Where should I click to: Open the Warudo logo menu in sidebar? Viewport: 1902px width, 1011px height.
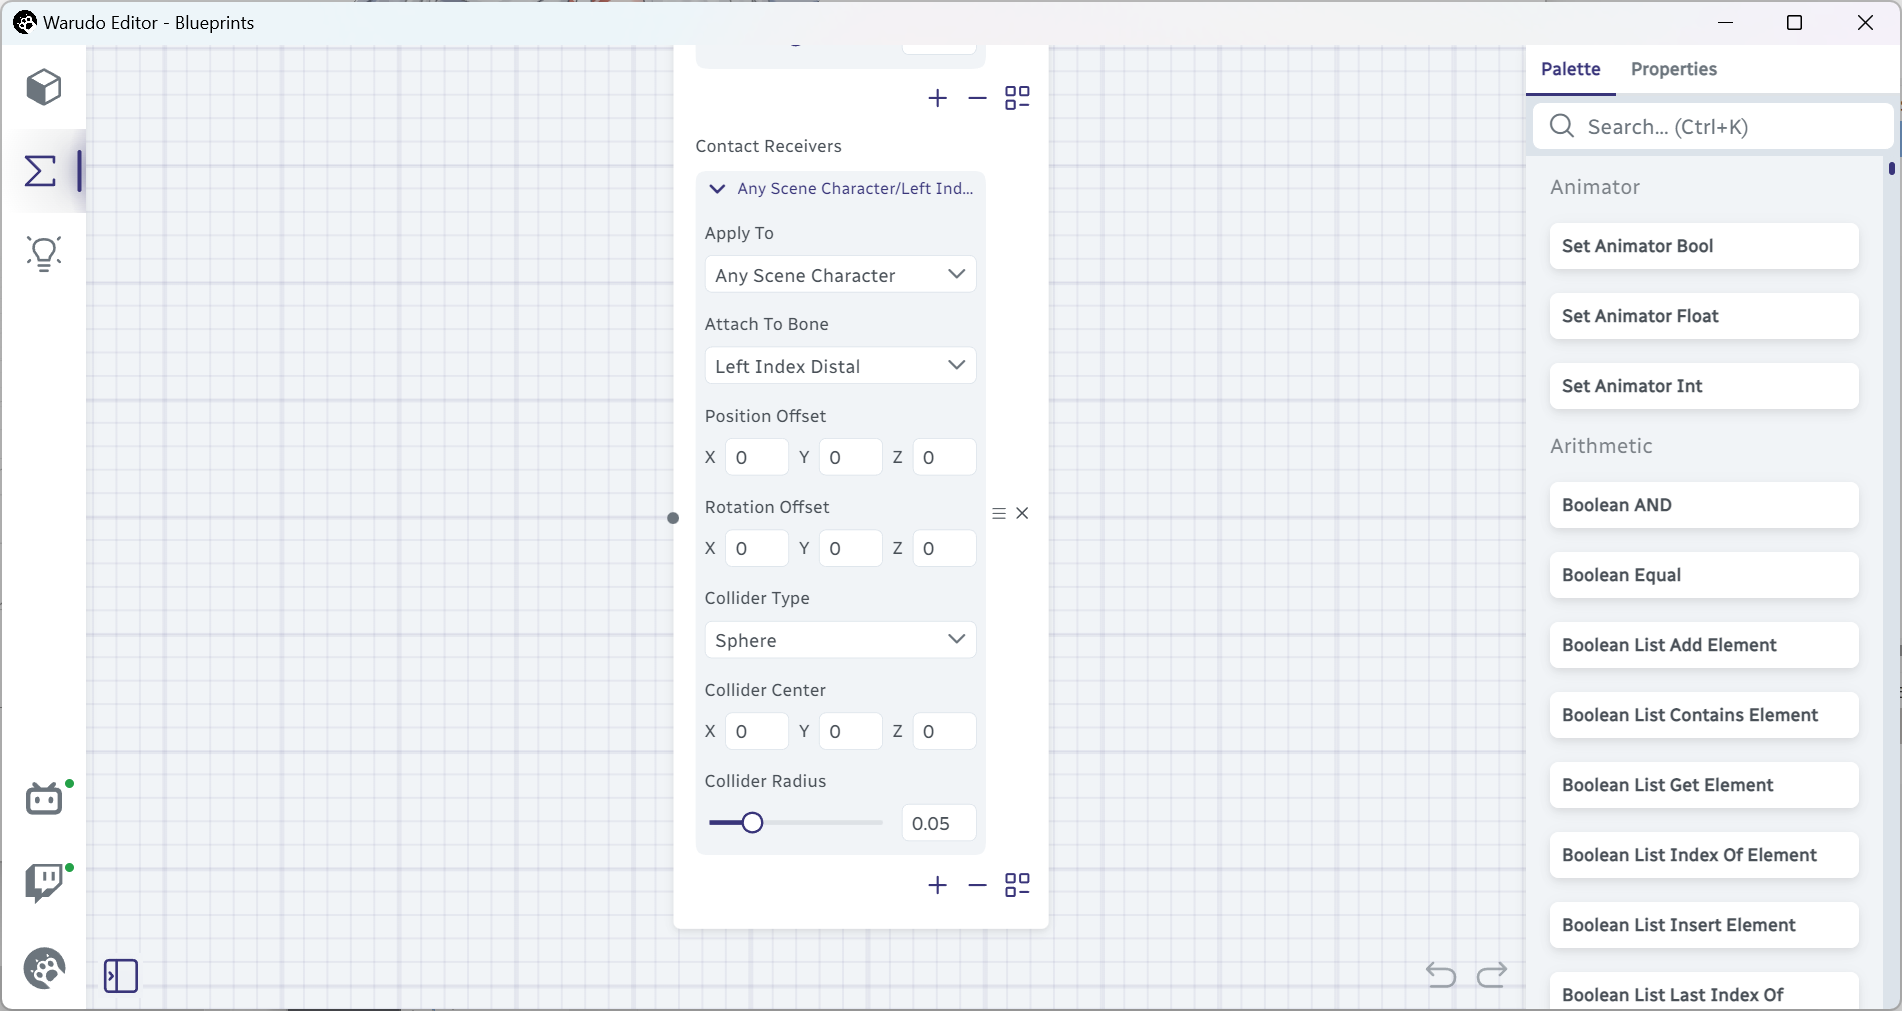click(44, 968)
